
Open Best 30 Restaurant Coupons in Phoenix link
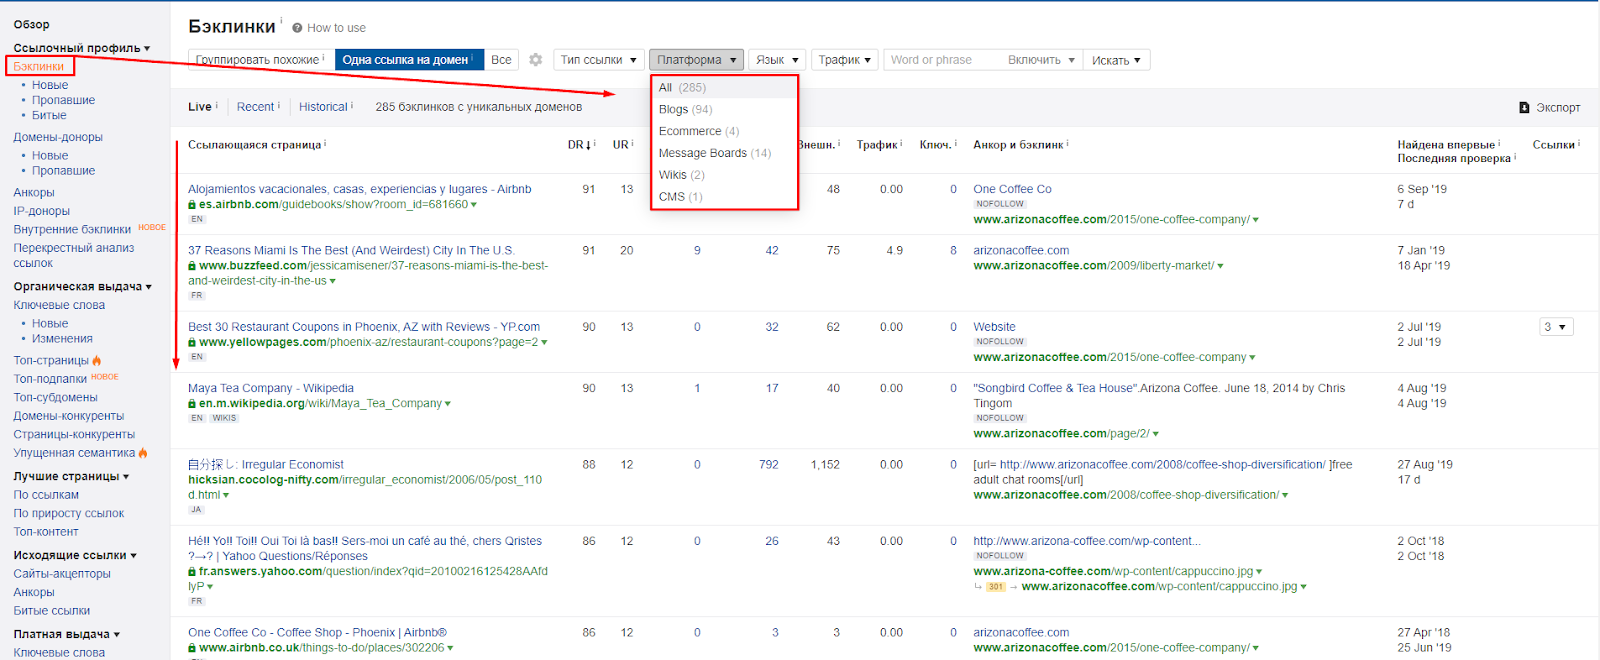[x=364, y=328]
